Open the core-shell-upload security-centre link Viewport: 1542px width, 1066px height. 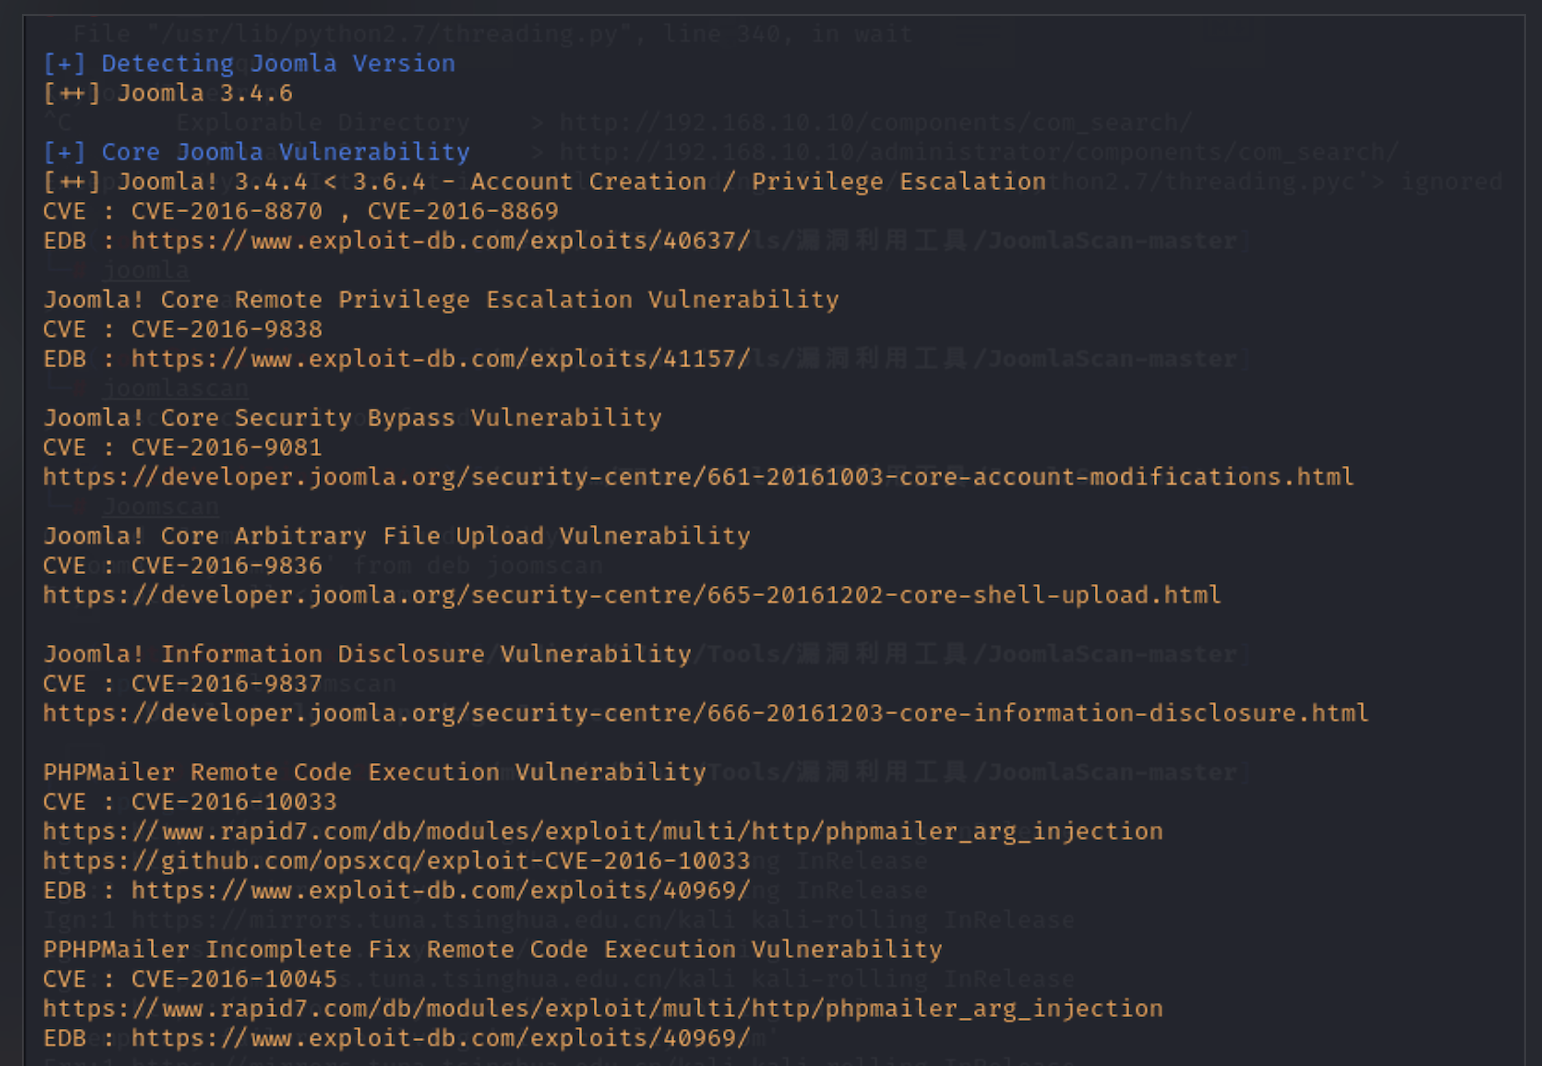[x=632, y=595]
